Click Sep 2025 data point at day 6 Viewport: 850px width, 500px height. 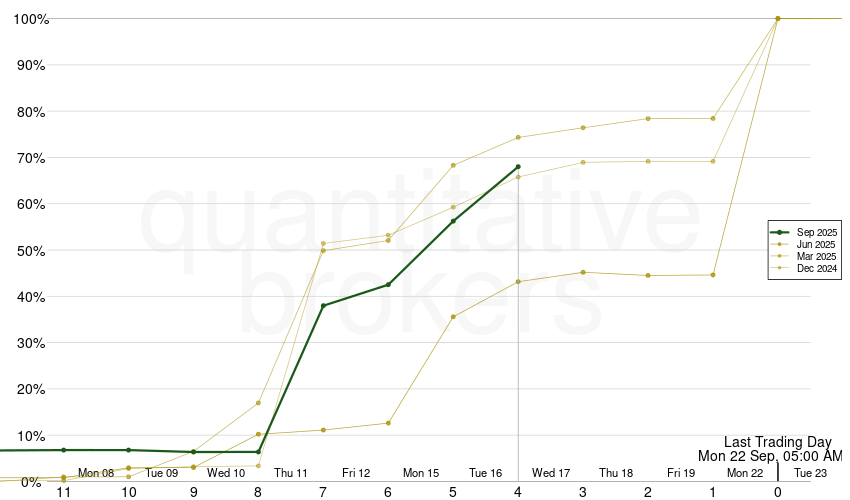pyautogui.click(x=388, y=285)
